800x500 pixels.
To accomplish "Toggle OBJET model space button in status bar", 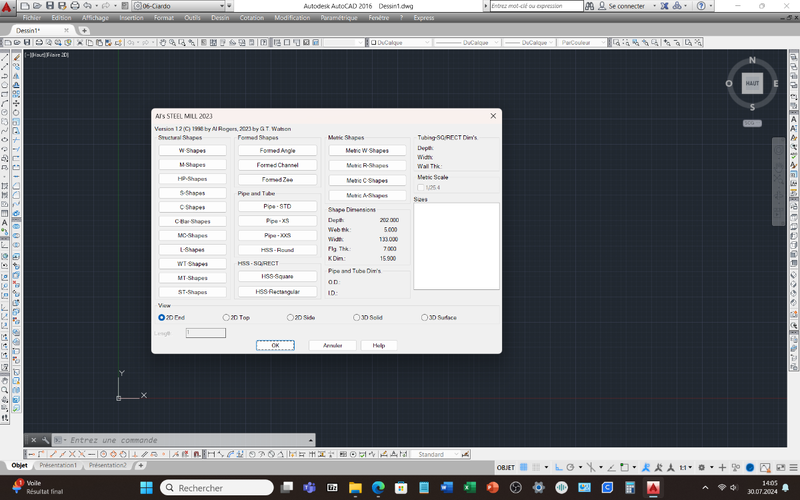I will tap(506, 467).
